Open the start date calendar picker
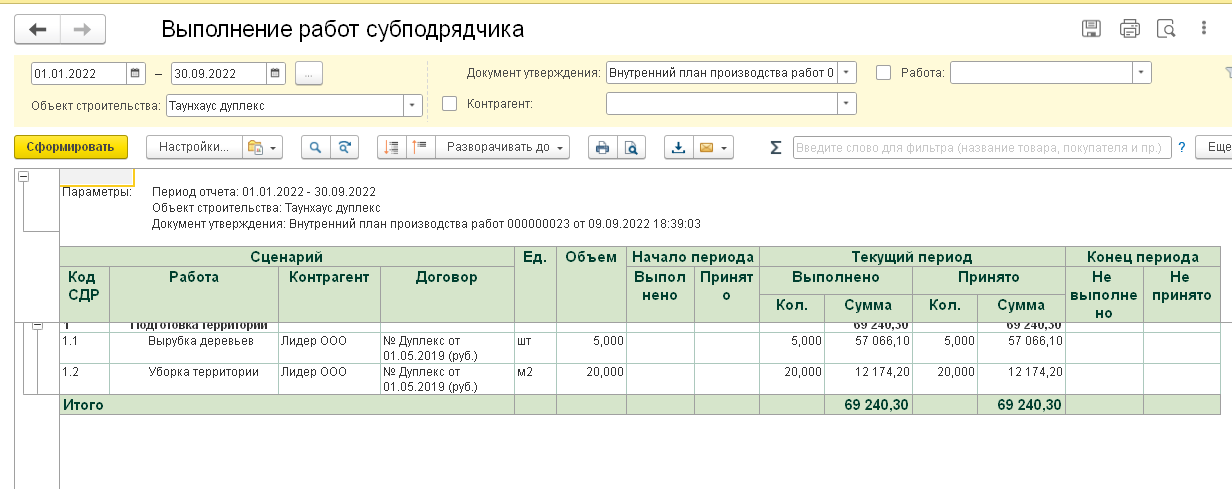This screenshot has height=489, width=1232. (136, 73)
